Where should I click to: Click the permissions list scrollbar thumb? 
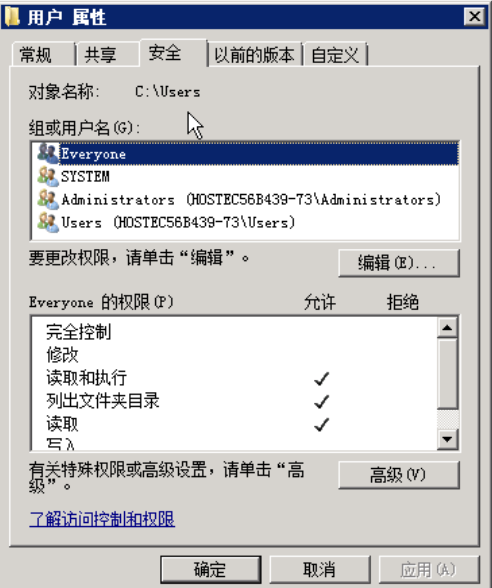(447, 374)
